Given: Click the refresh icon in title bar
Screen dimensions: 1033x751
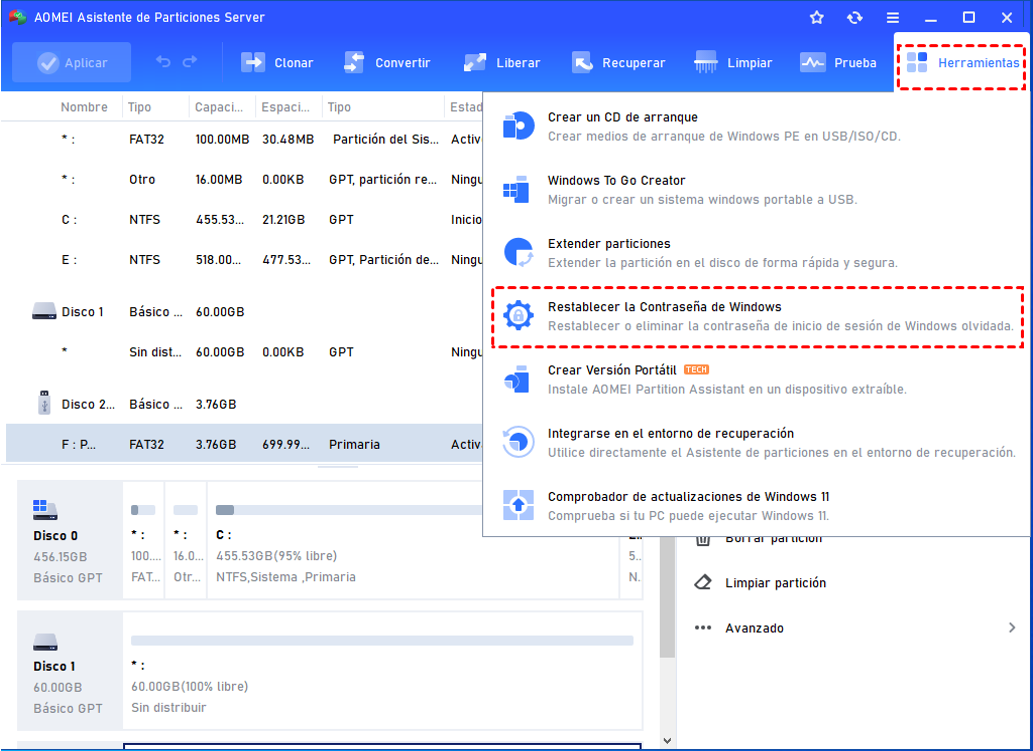Looking at the screenshot, I should [854, 18].
